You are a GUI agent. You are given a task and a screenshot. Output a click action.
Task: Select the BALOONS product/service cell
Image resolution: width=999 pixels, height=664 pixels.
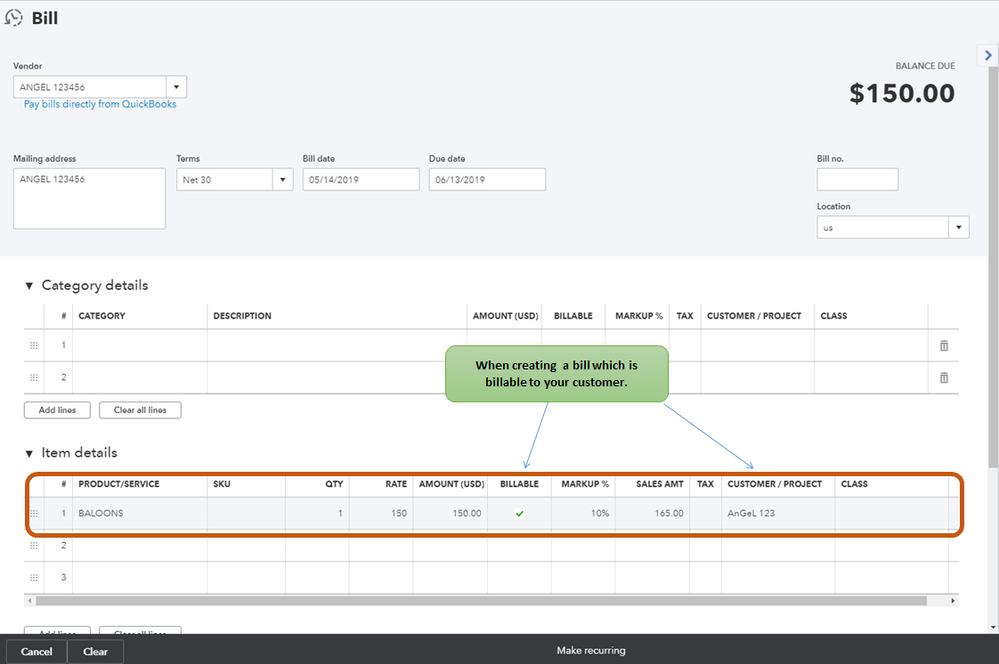pyautogui.click(x=140, y=514)
